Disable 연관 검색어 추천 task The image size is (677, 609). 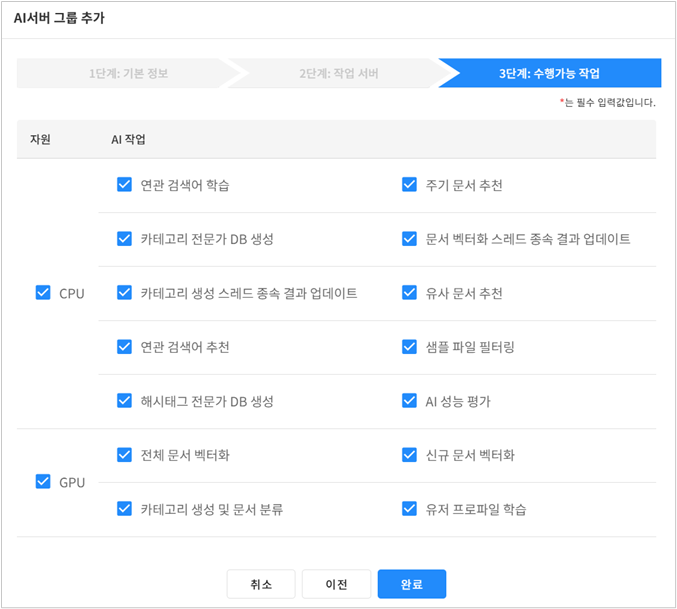point(124,347)
